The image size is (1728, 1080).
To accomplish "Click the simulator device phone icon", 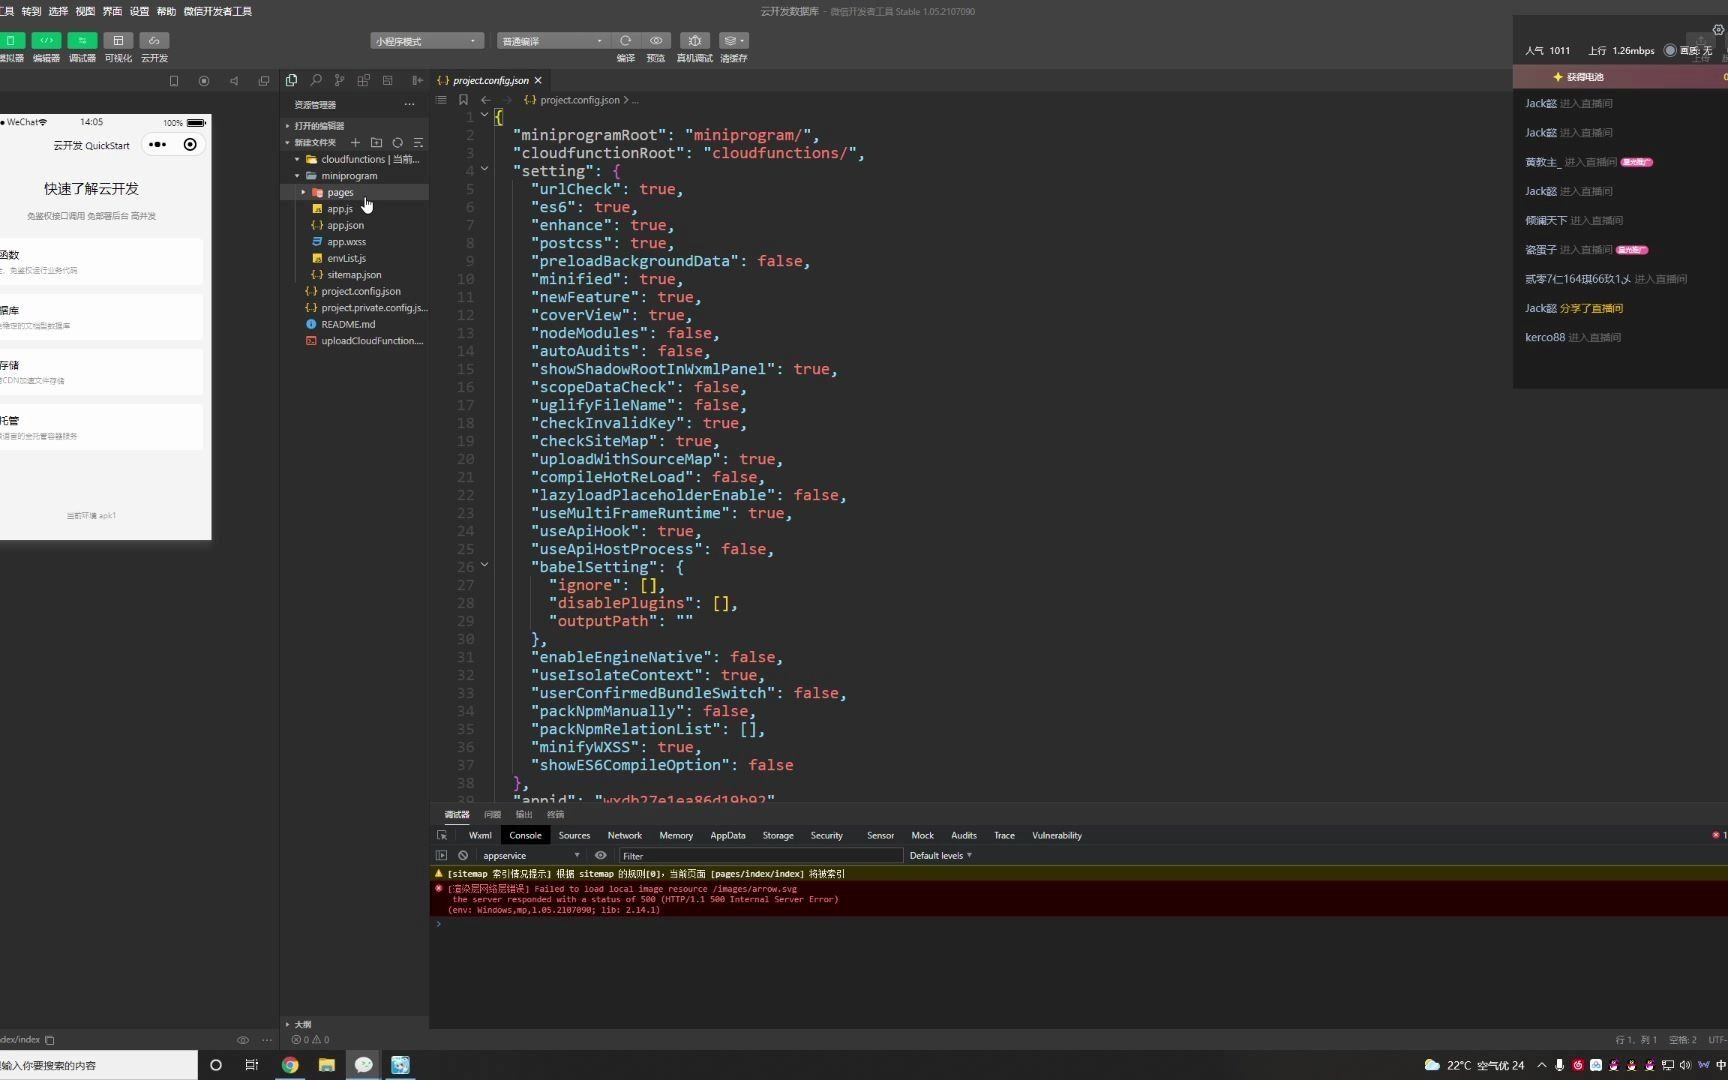I will [174, 81].
